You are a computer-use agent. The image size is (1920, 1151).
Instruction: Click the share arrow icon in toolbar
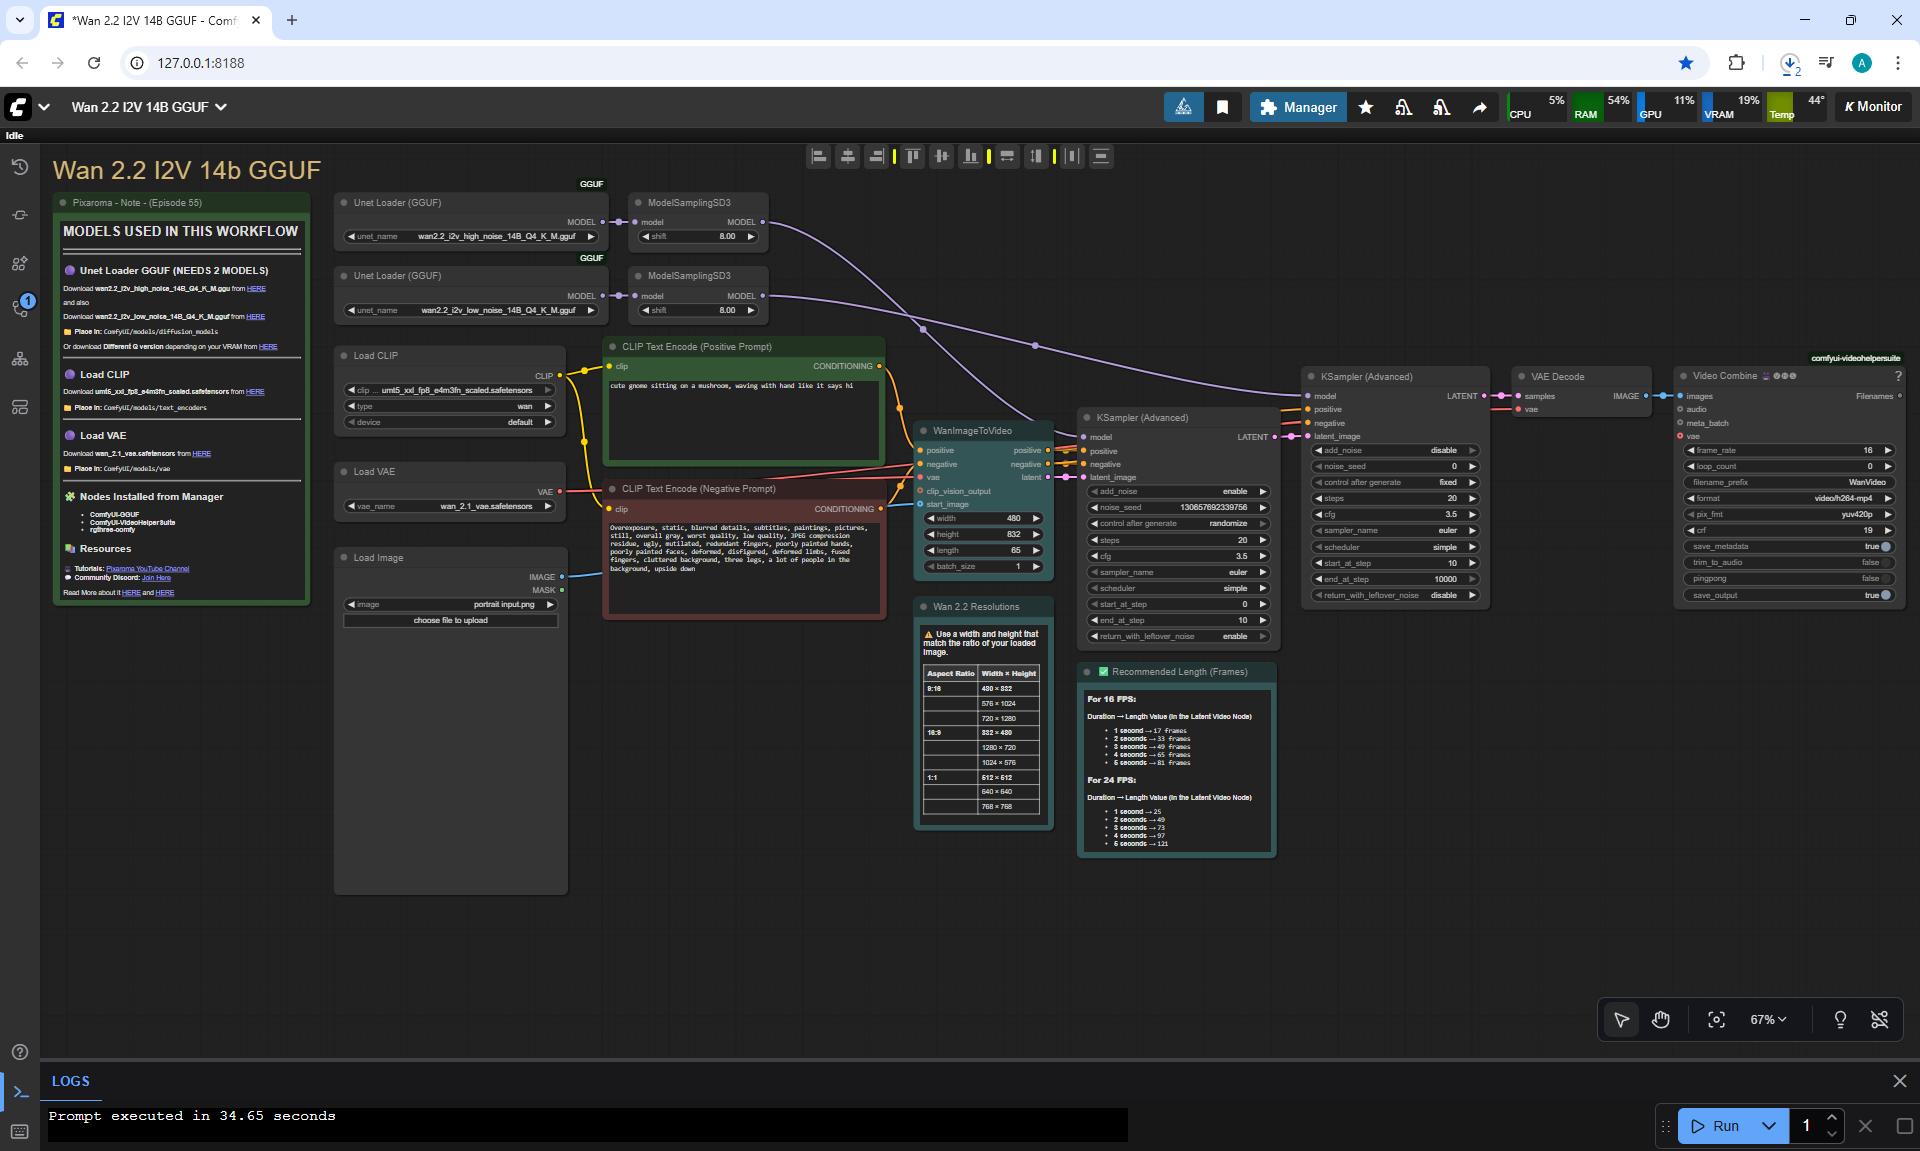pyautogui.click(x=1479, y=107)
